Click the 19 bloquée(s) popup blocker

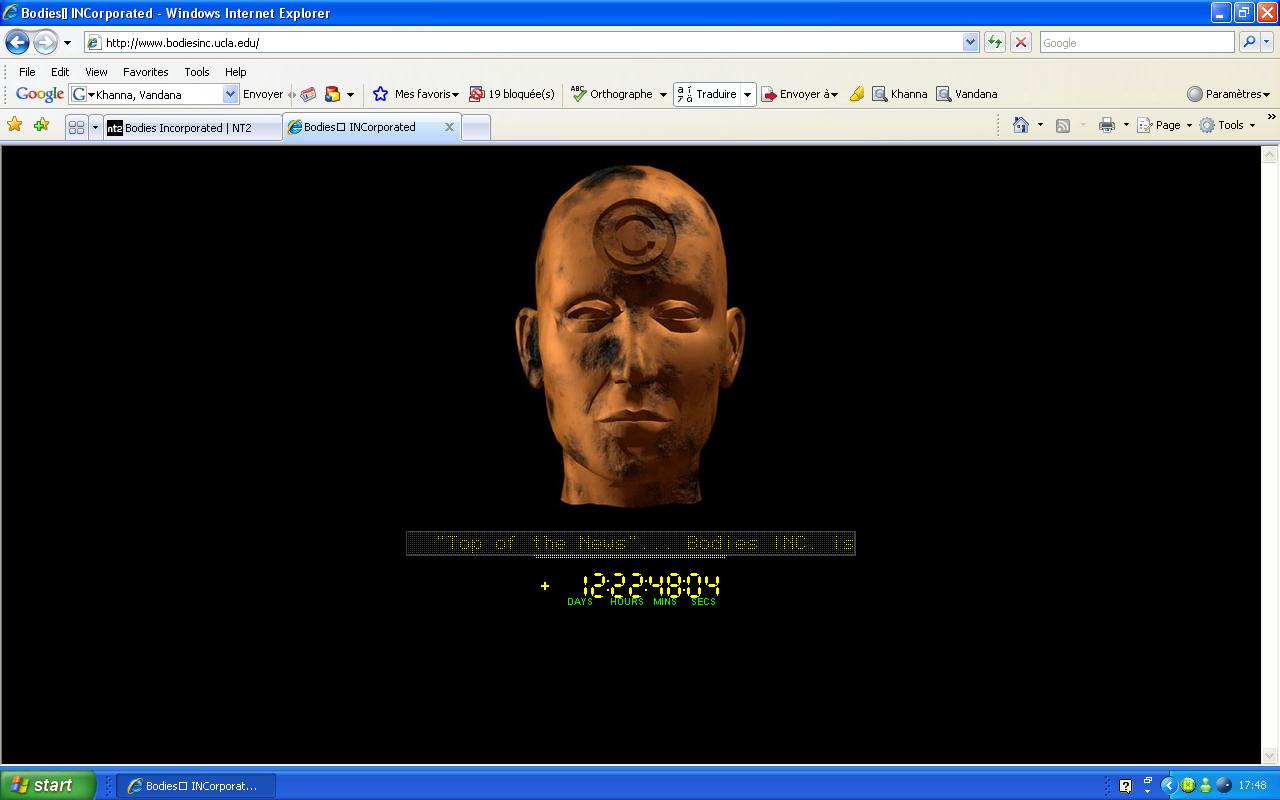512,94
